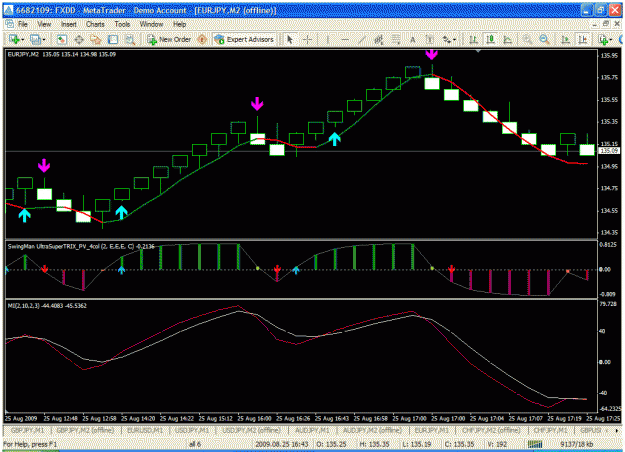Switch to the EURJPY,M1 chart tab
Viewport: 625px width, 452px height.
pos(432,430)
